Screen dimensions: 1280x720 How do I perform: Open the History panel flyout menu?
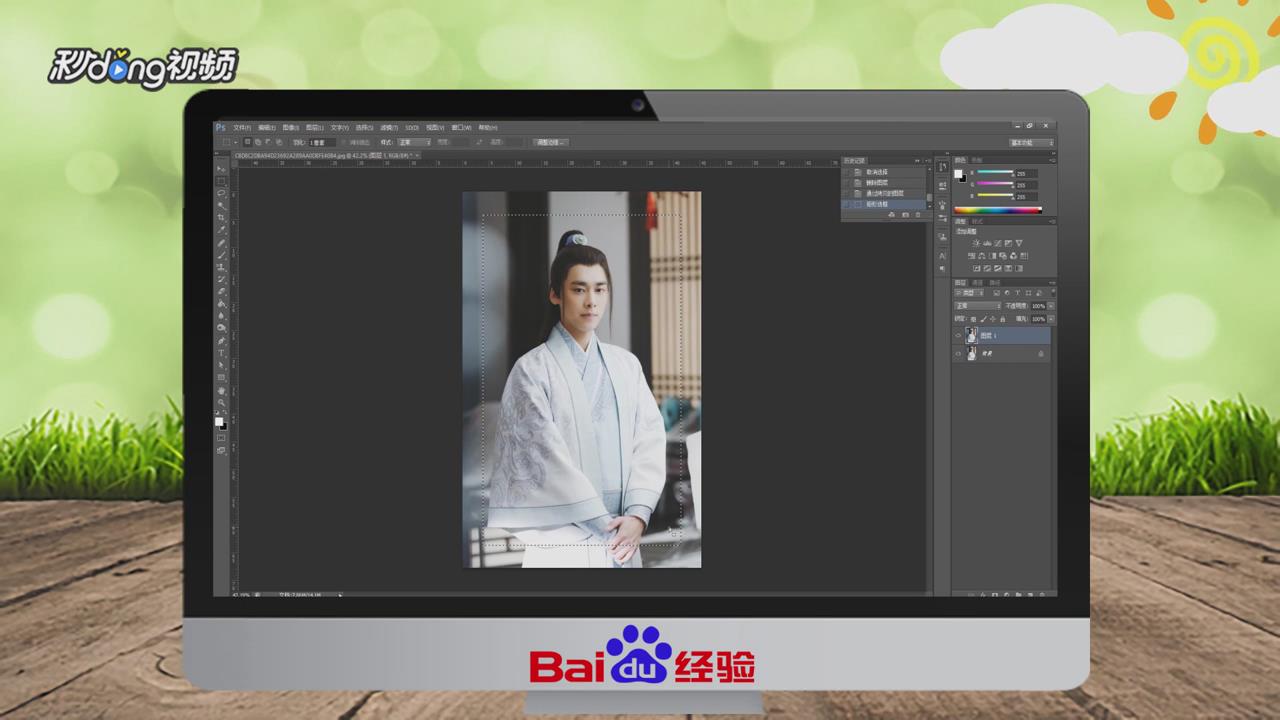(x=929, y=160)
